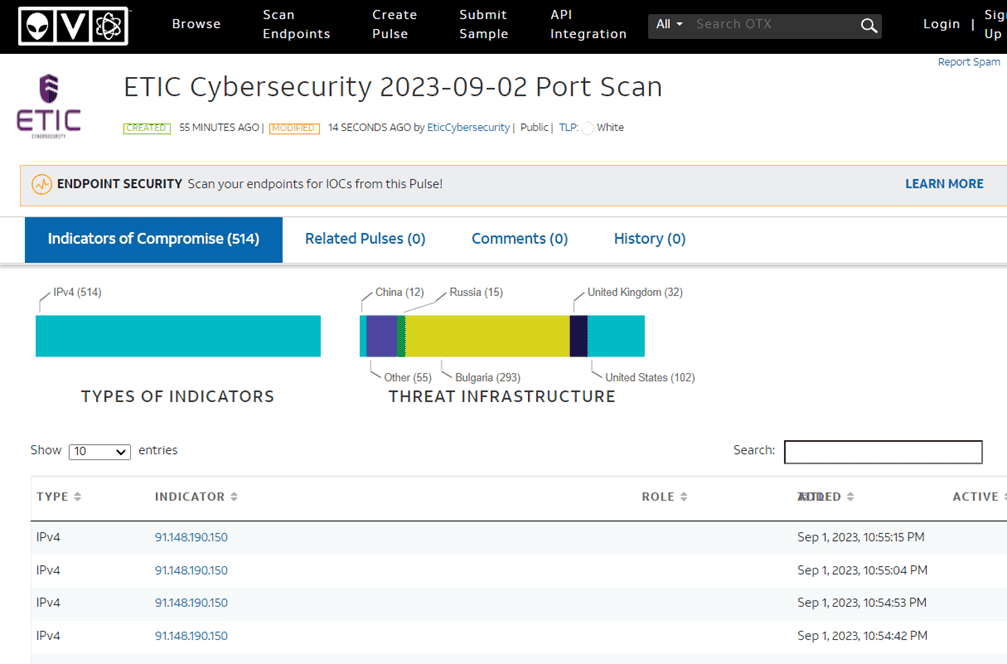The height and width of the screenshot is (664, 1007).
Task: Open the Browse menu
Action: point(196,24)
